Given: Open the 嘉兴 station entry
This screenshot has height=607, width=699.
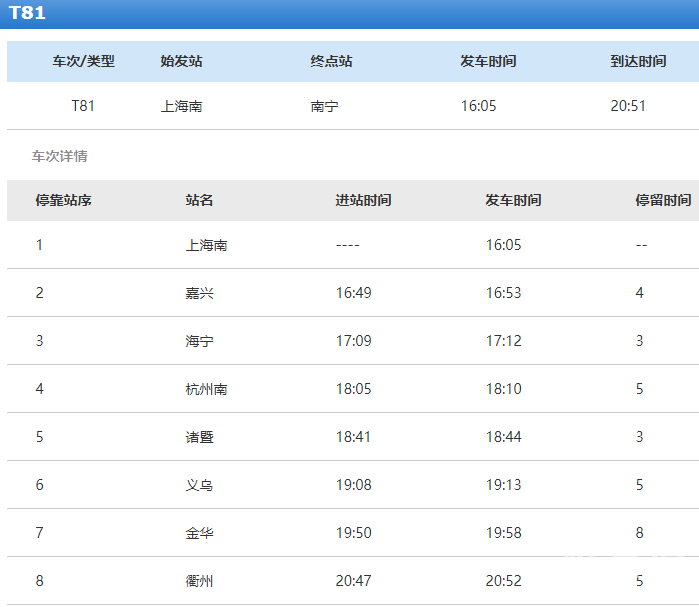Looking at the screenshot, I should [x=200, y=293].
